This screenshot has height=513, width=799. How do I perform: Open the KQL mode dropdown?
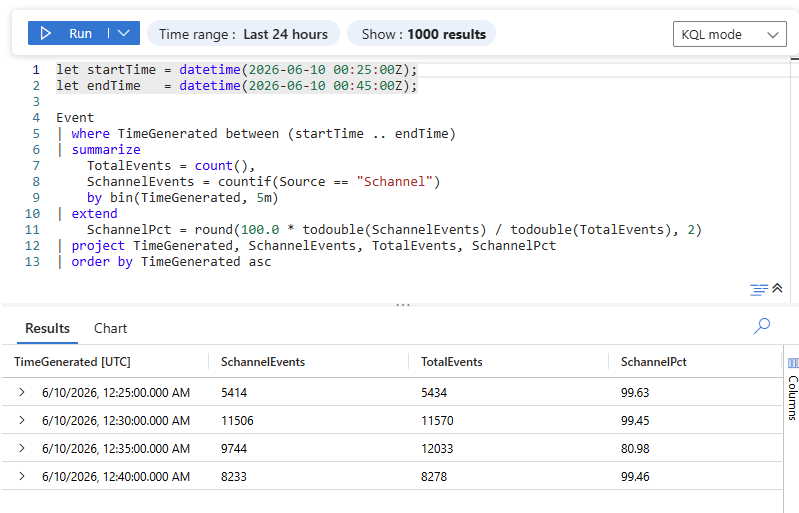pyautogui.click(x=729, y=34)
